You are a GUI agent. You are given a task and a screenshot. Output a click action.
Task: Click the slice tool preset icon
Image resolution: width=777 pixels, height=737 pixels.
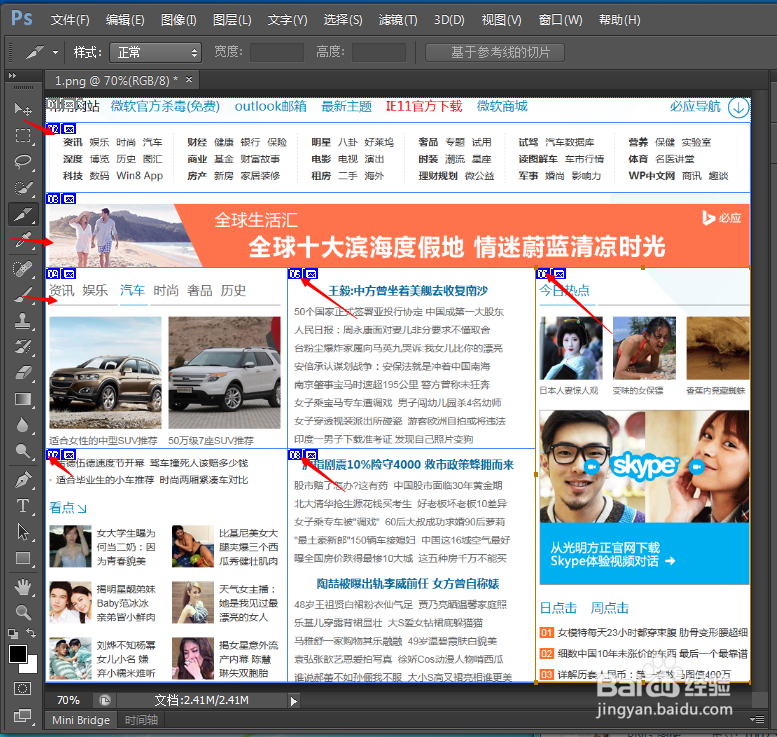tap(34, 52)
